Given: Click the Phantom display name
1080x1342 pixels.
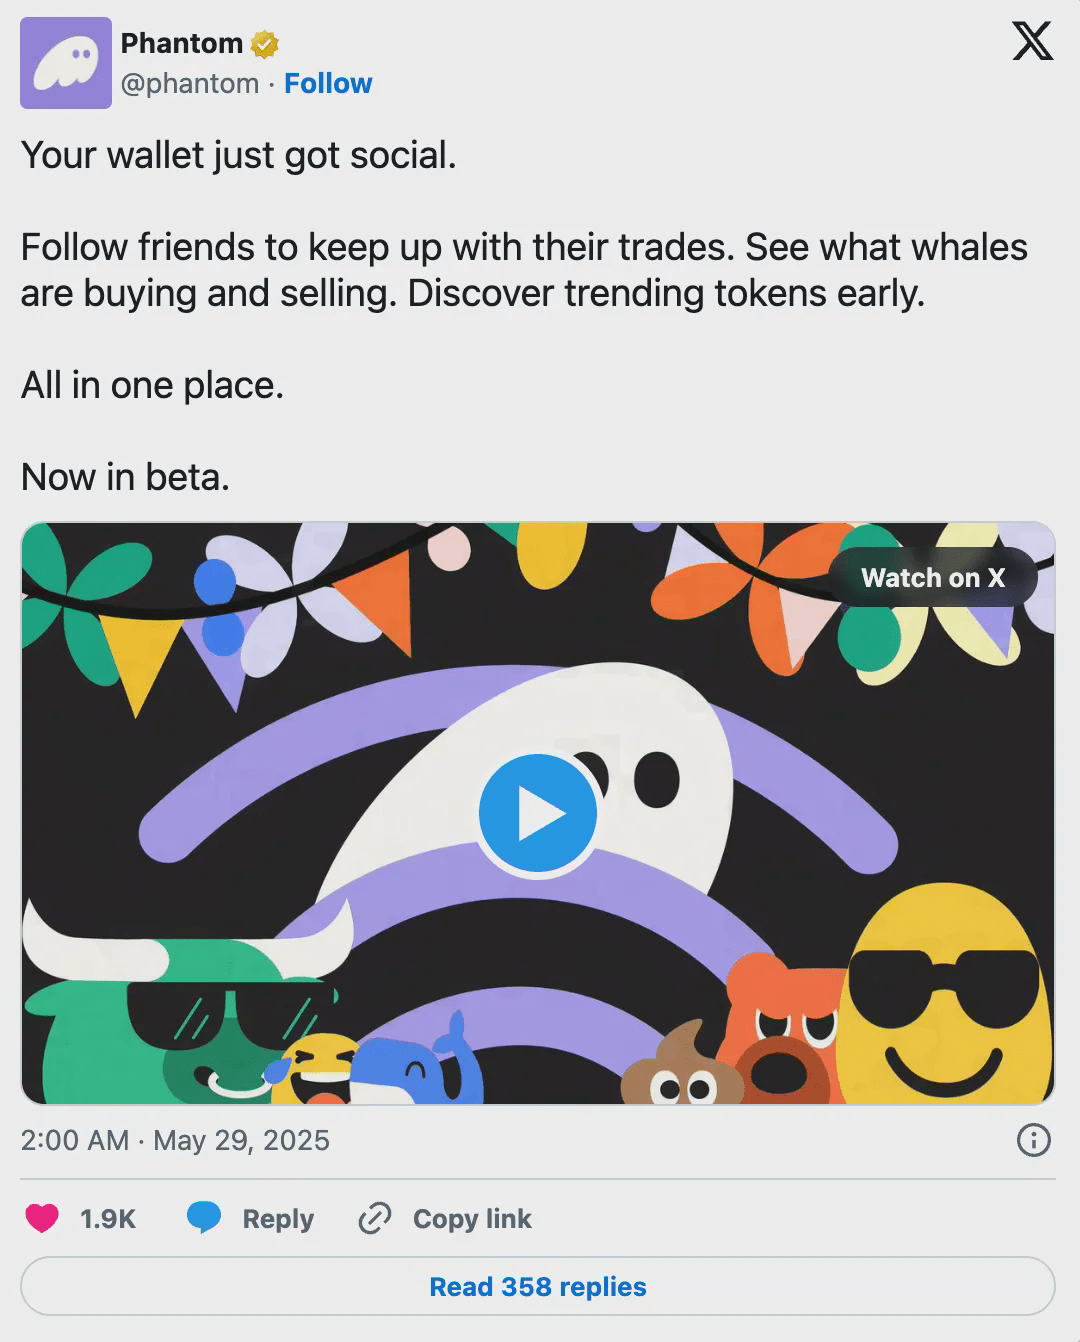Looking at the screenshot, I should point(181,44).
